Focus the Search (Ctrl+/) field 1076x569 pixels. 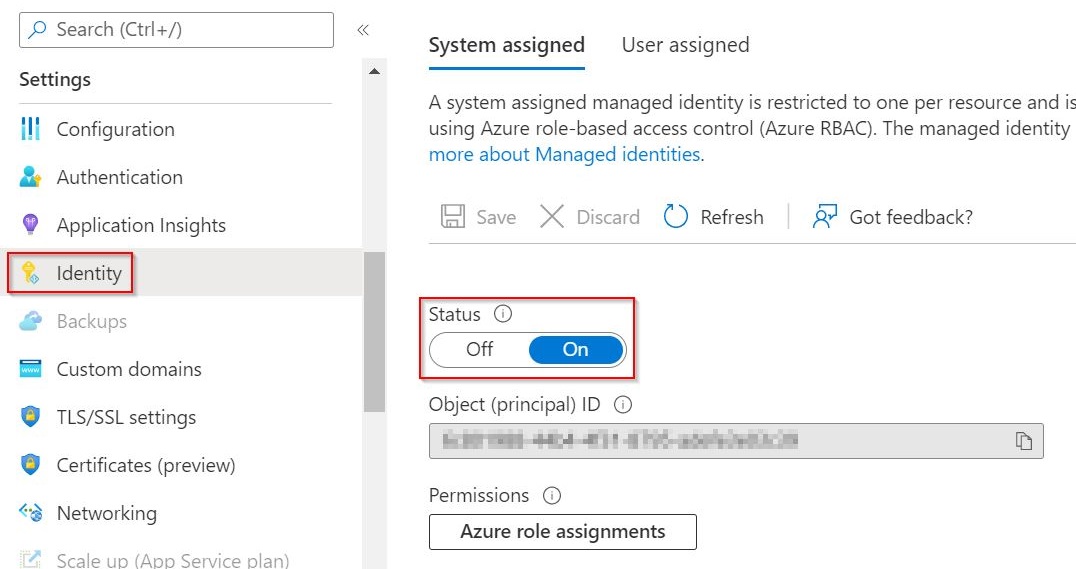point(176,30)
